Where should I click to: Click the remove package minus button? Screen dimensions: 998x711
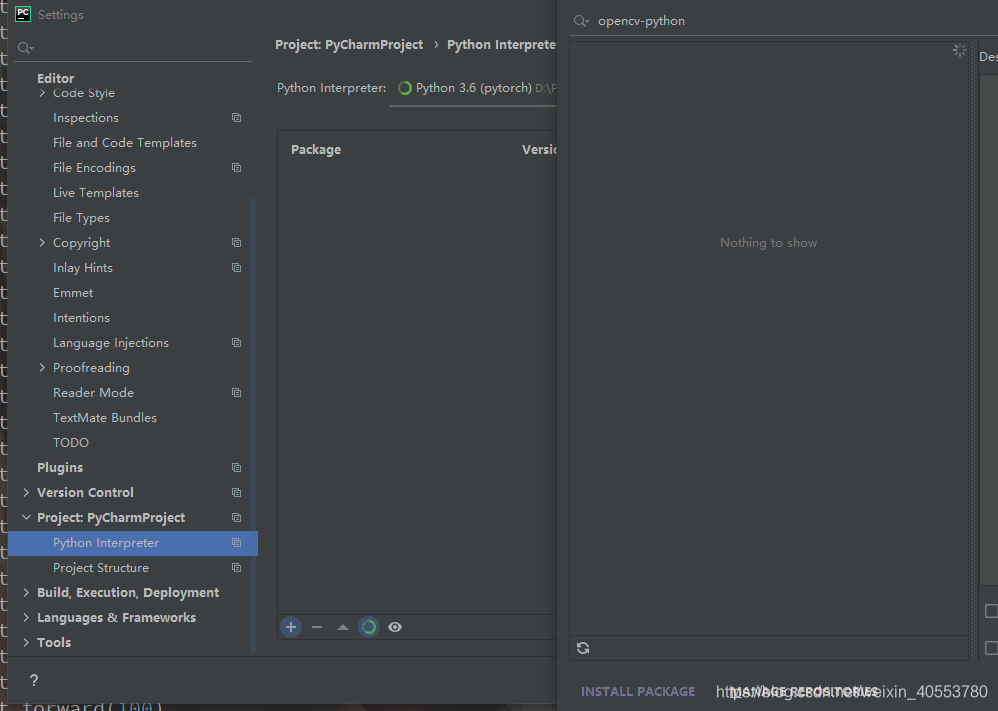pyautogui.click(x=317, y=627)
